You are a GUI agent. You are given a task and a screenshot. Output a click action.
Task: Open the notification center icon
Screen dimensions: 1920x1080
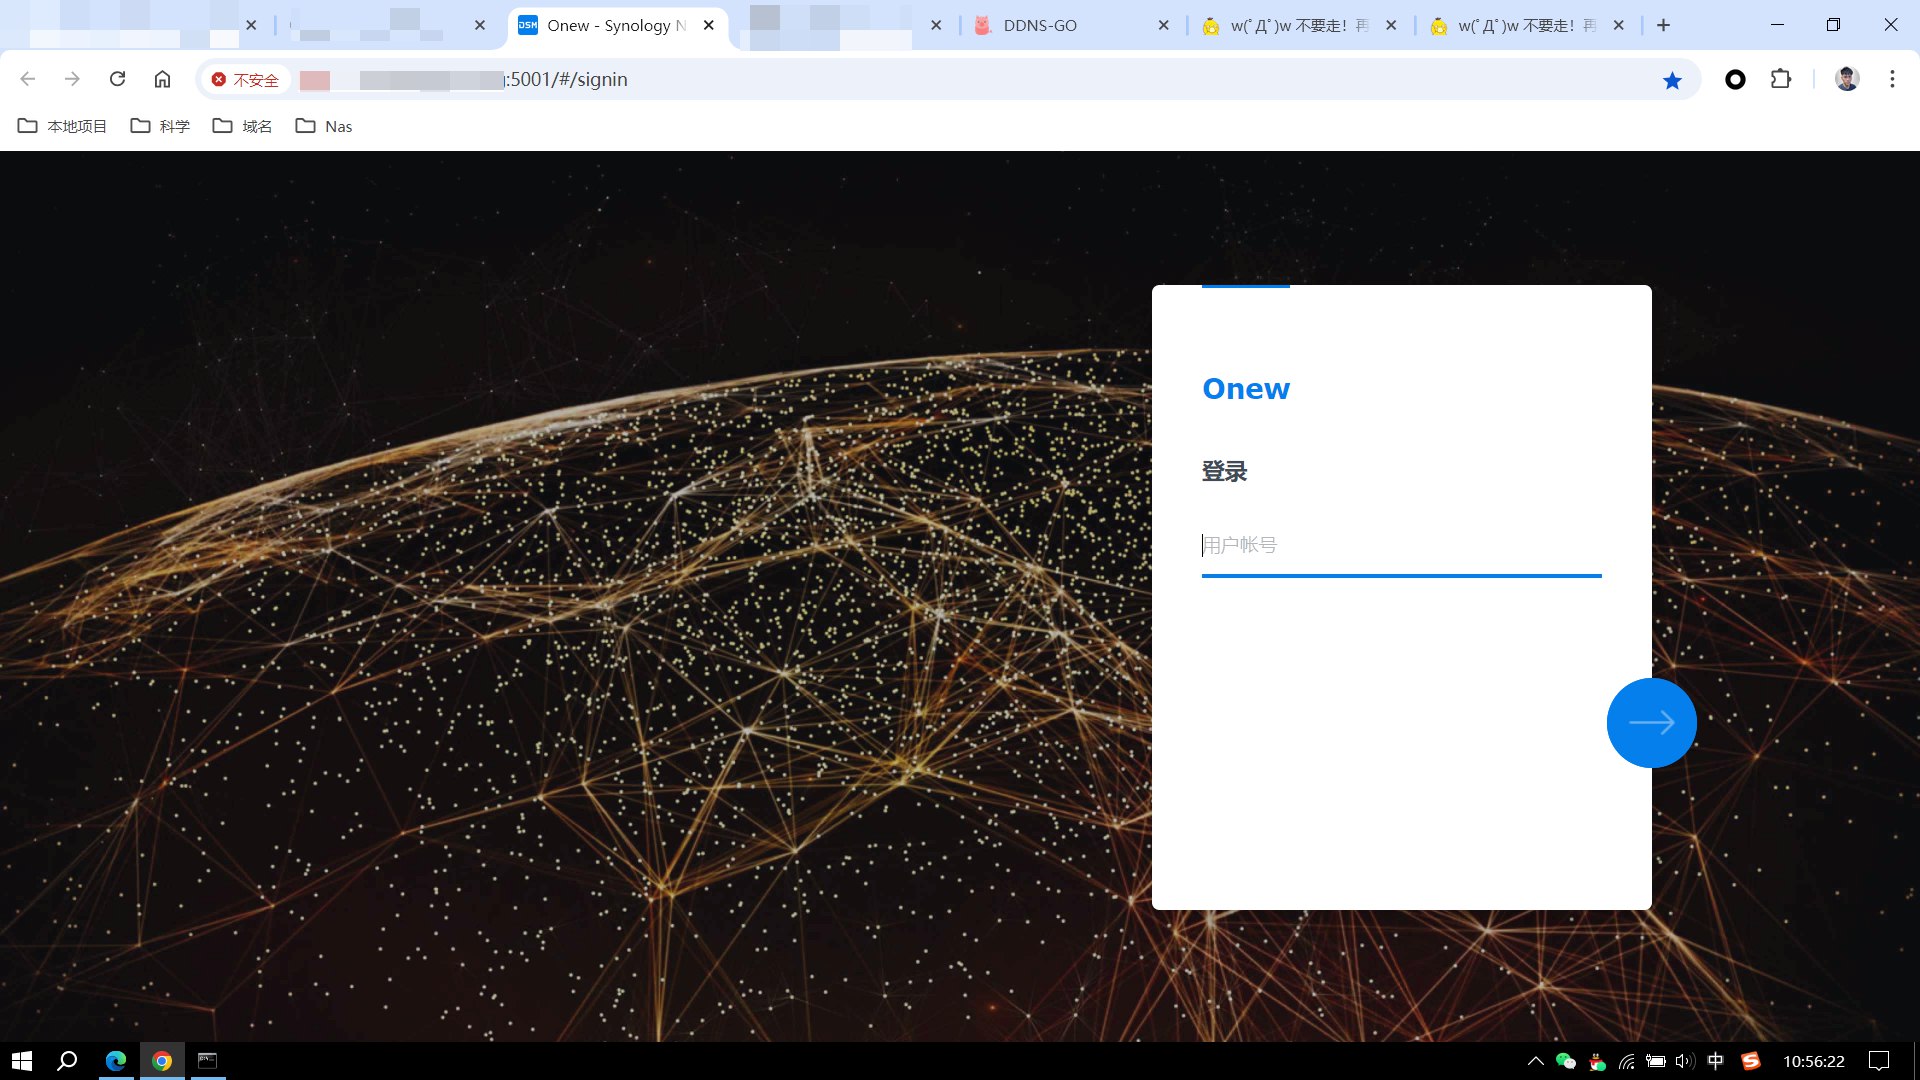[x=1879, y=1061]
